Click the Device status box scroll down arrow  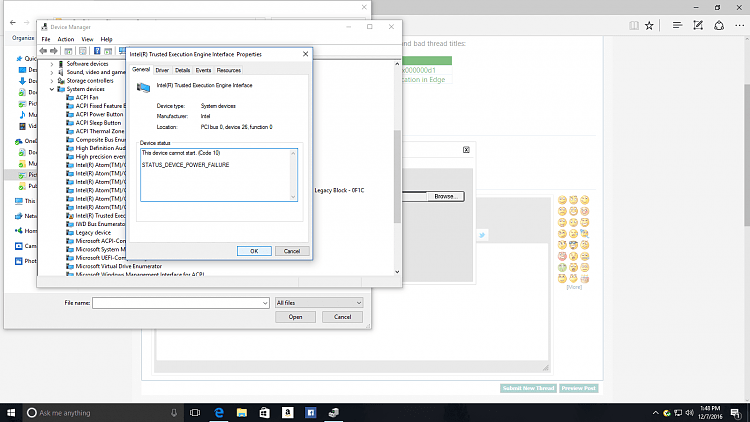pyautogui.click(x=293, y=196)
